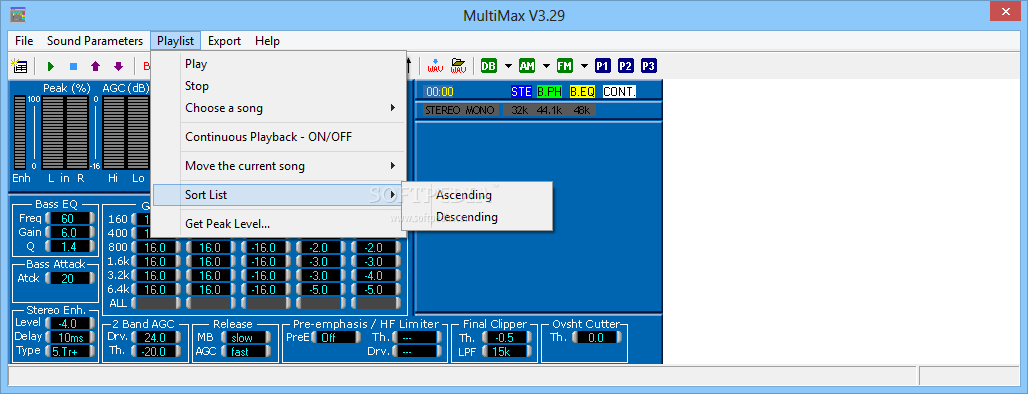Open the Export menu
The image size is (1028, 394).
point(224,41)
